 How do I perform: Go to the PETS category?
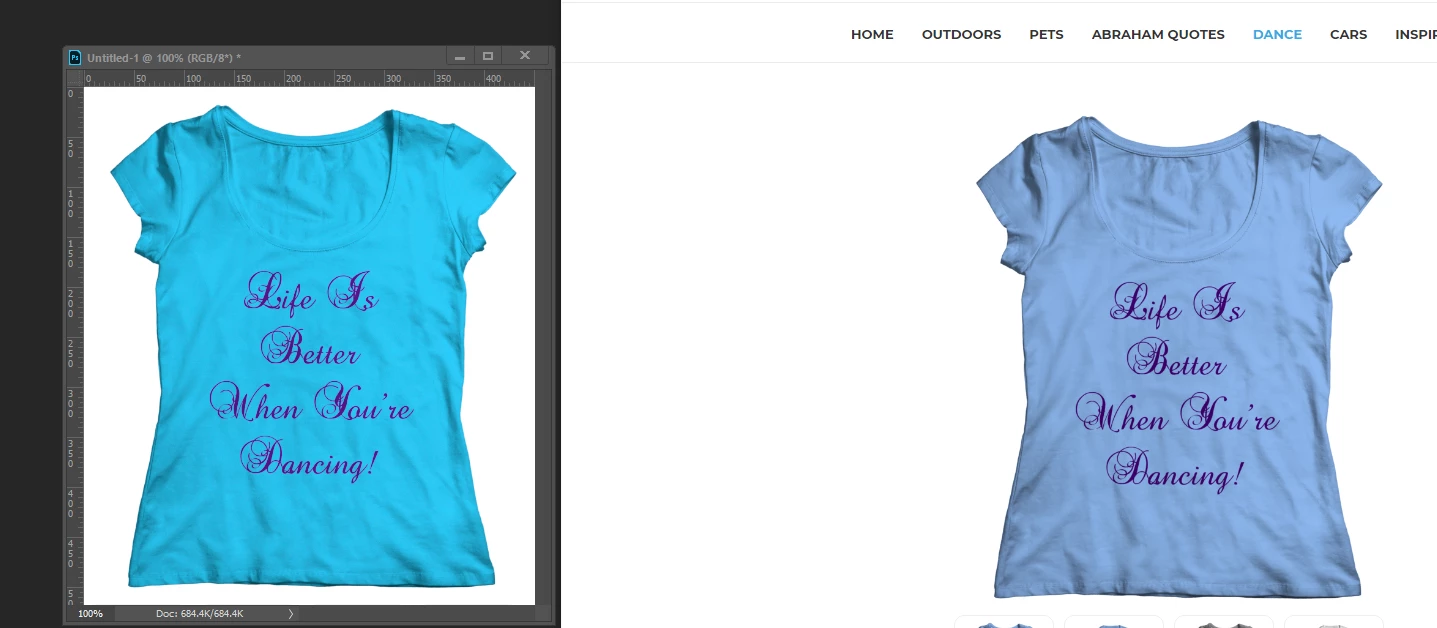point(1046,34)
